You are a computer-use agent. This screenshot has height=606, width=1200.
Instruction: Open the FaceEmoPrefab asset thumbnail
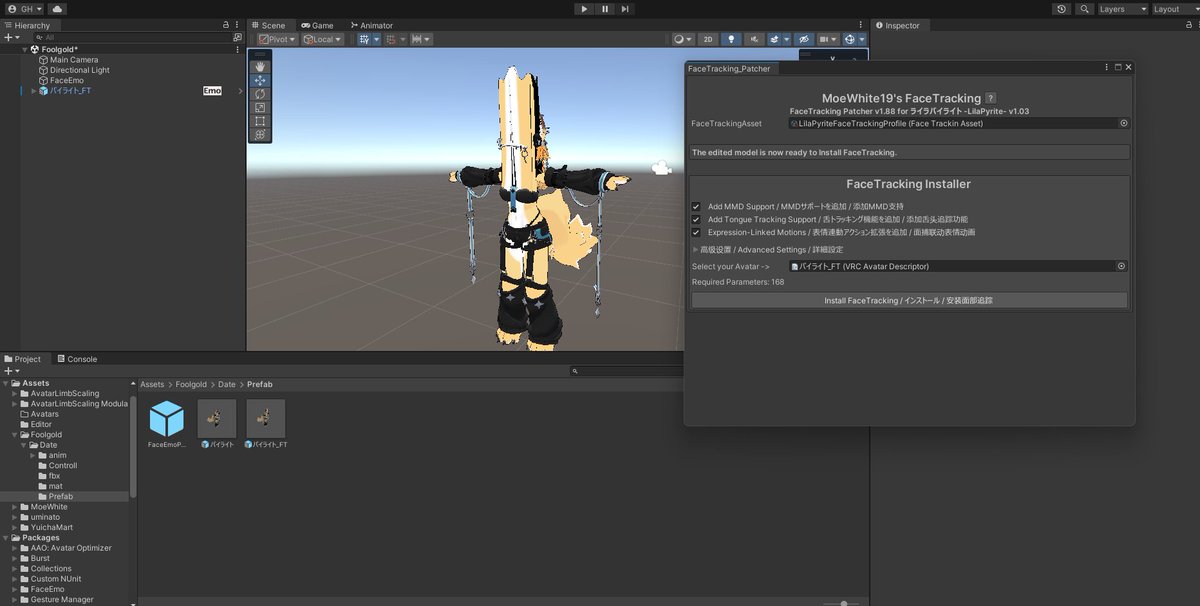point(166,418)
